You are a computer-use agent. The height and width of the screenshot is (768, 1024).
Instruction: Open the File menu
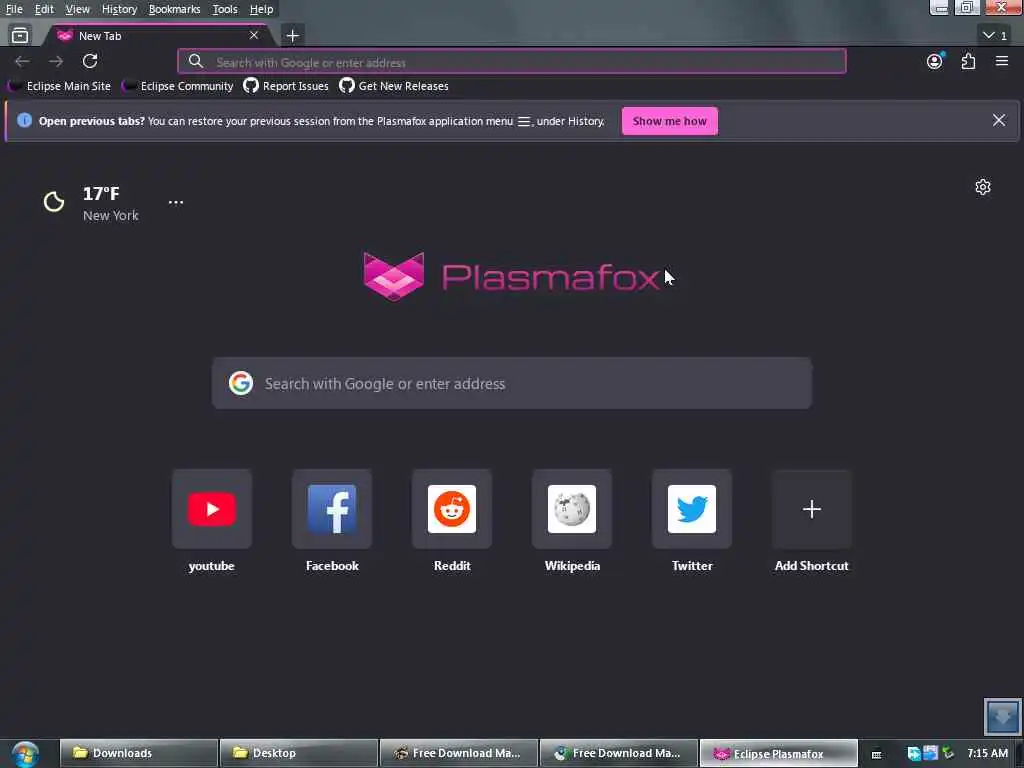(x=14, y=9)
